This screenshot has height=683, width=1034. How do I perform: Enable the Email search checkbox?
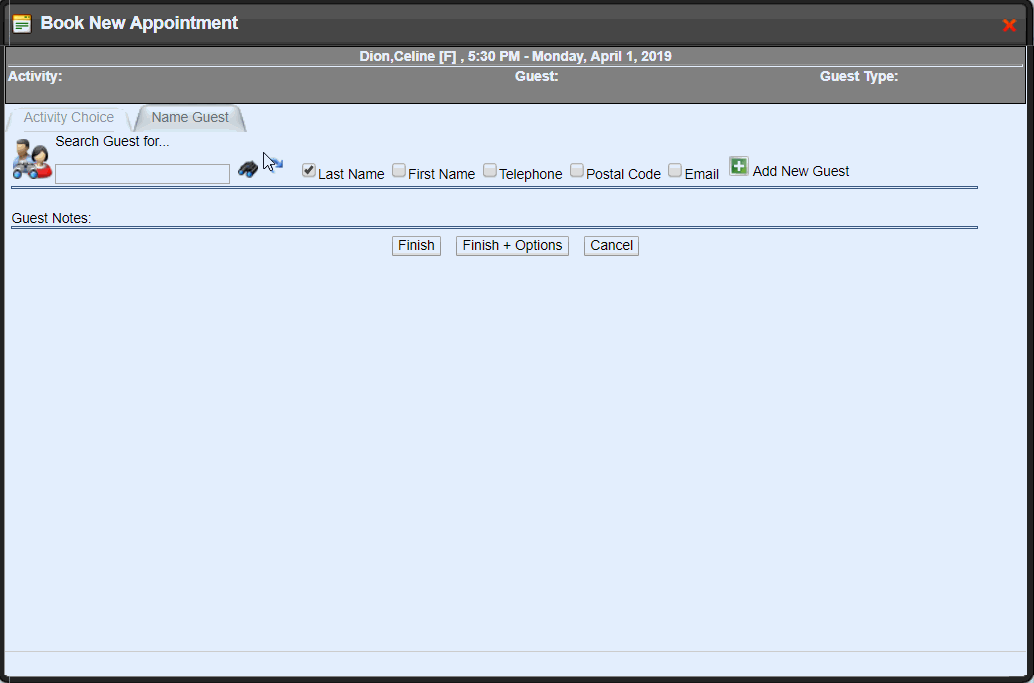pyautogui.click(x=675, y=170)
